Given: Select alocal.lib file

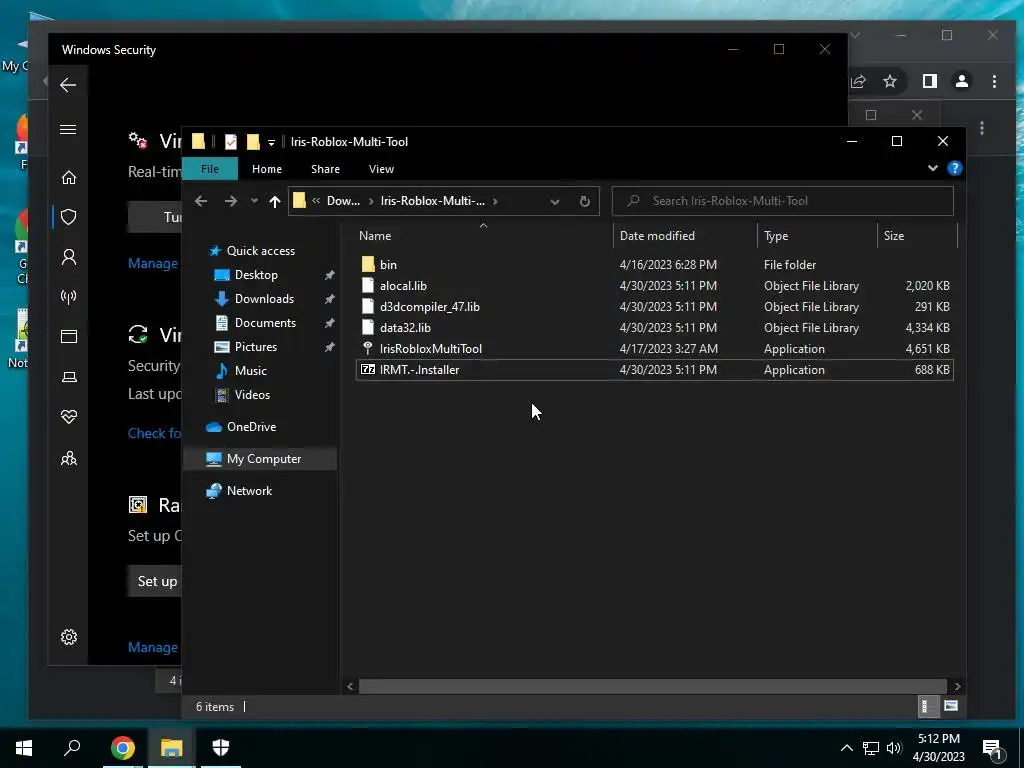Looking at the screenshot, I should [x=654, y=285].
